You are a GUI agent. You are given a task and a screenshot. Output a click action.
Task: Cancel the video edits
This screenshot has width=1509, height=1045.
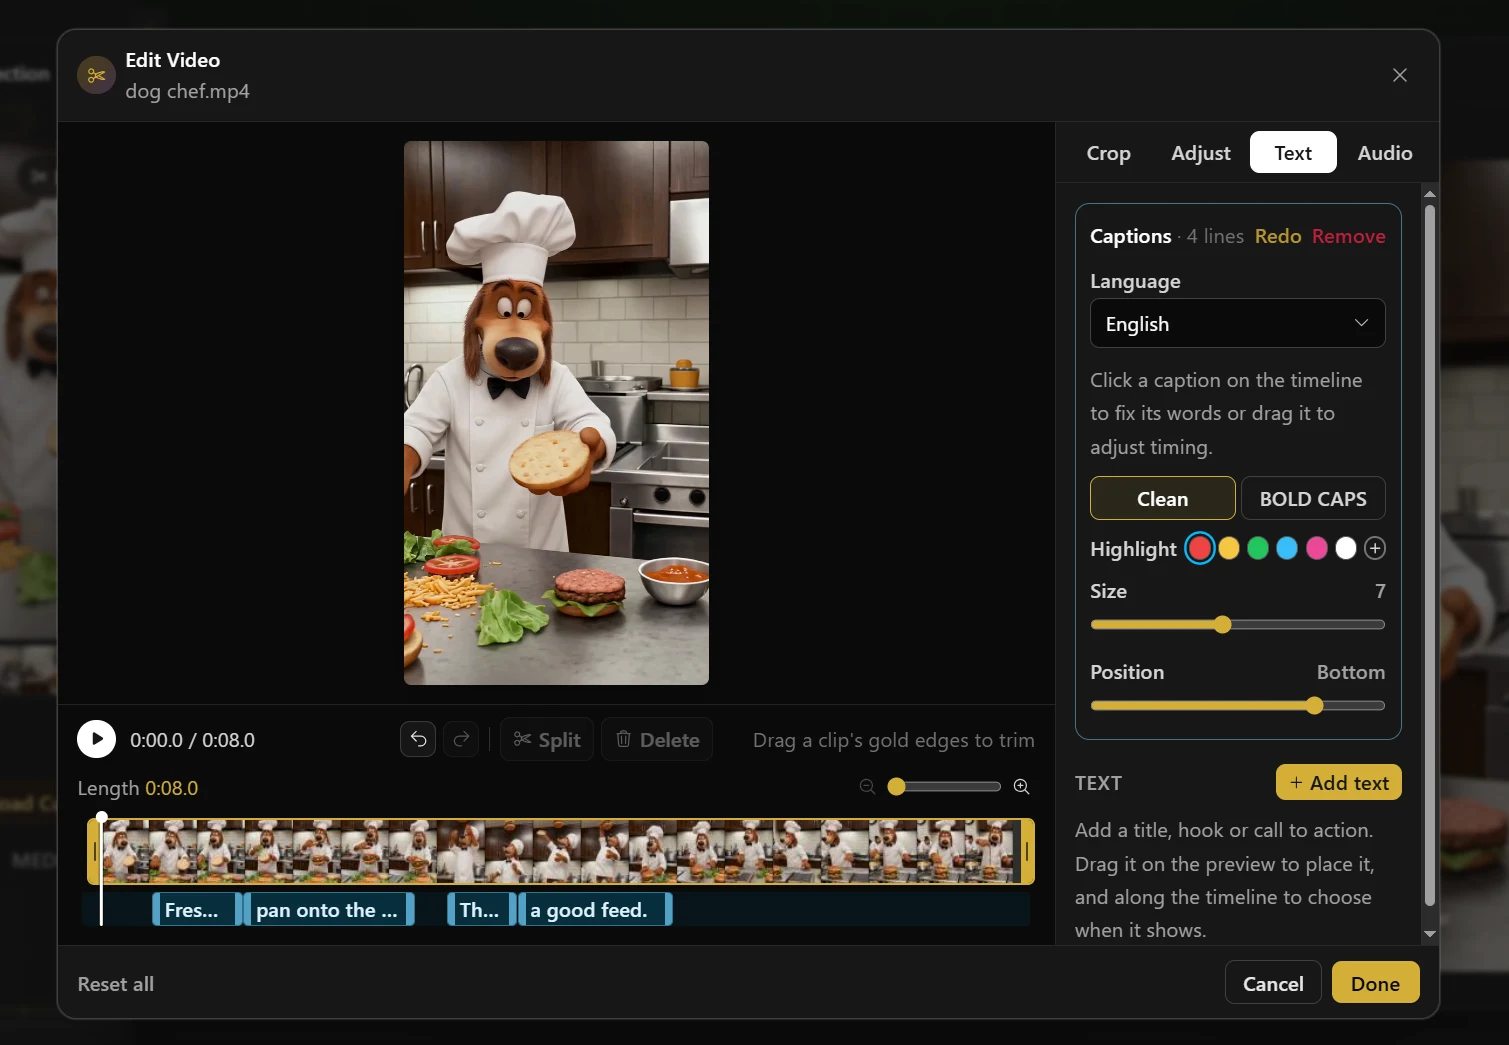[x=1273, y=983]
